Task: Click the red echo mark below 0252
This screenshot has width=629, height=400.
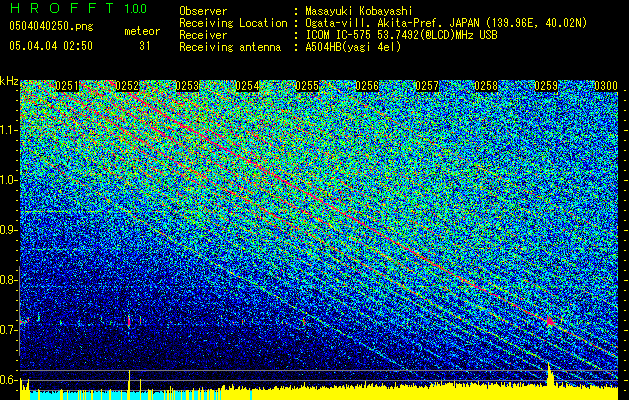Action: point(129,321)
